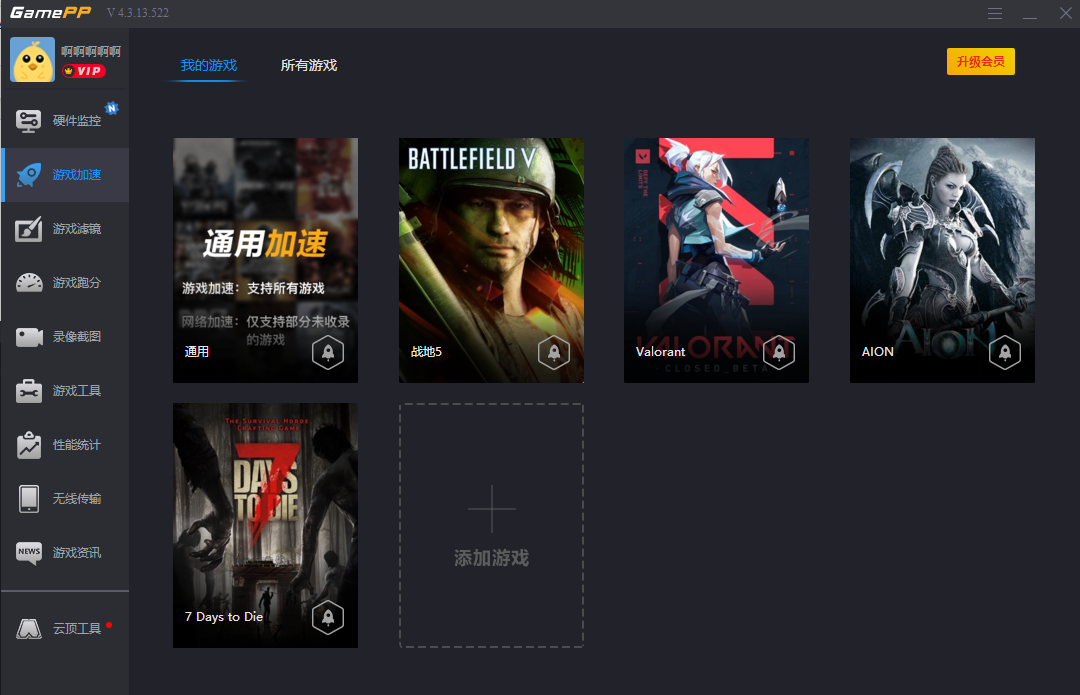Select the 游戏跑分 sidebar label
Viewport: 1080px width, 695px height.
click(x=77, y=283)
